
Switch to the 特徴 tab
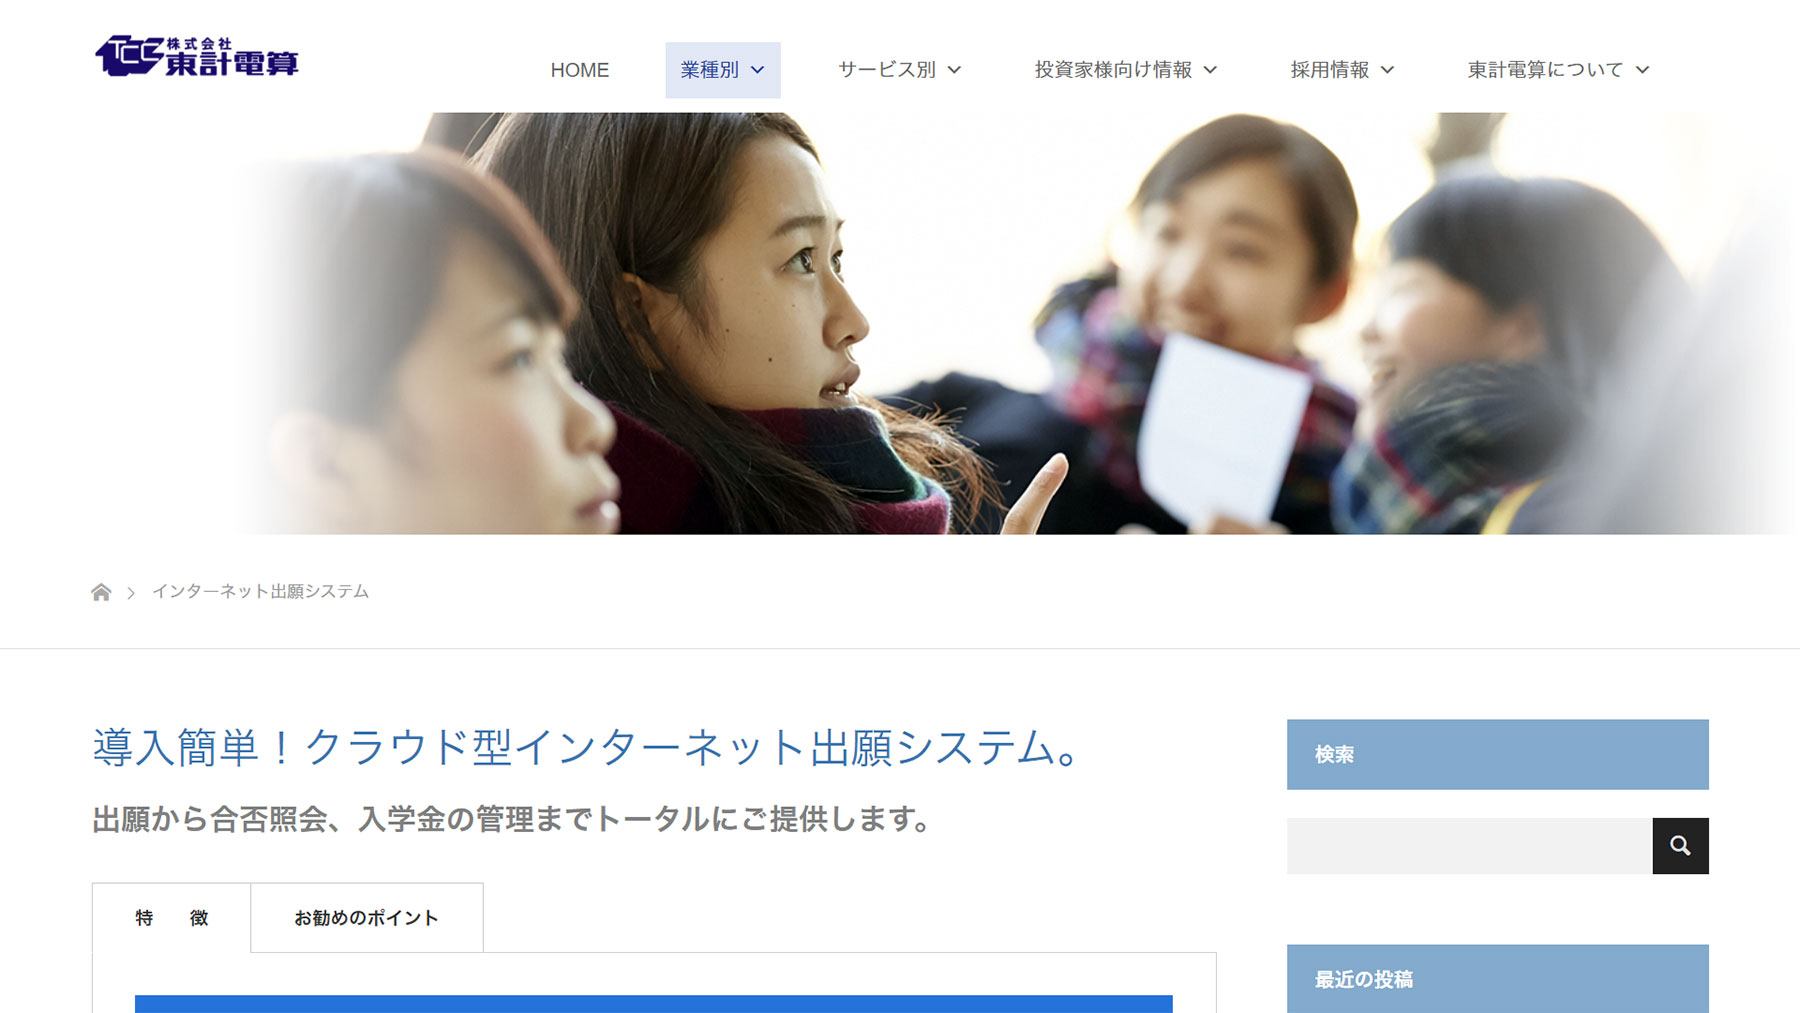(x=172, y=918)
